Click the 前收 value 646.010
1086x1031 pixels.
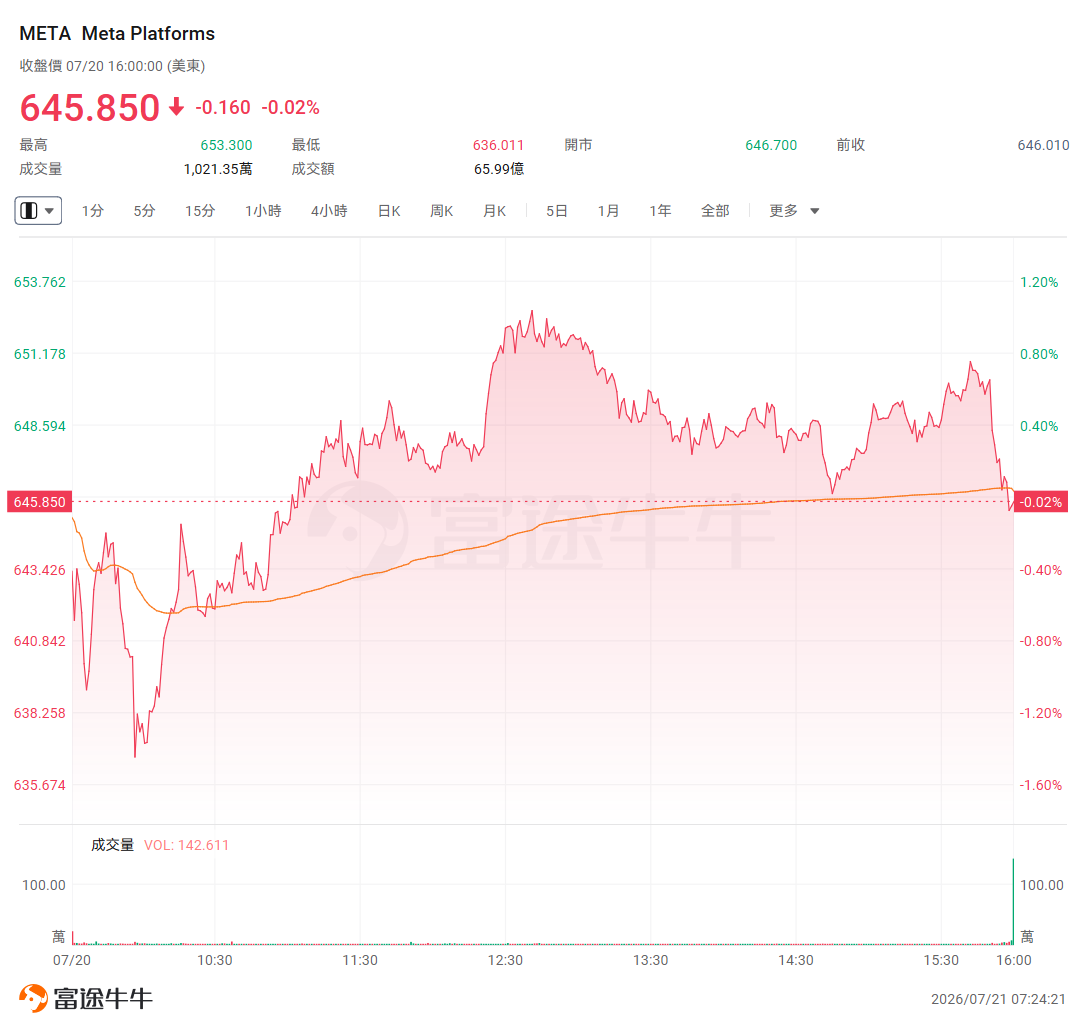(x=1043, y=145)
